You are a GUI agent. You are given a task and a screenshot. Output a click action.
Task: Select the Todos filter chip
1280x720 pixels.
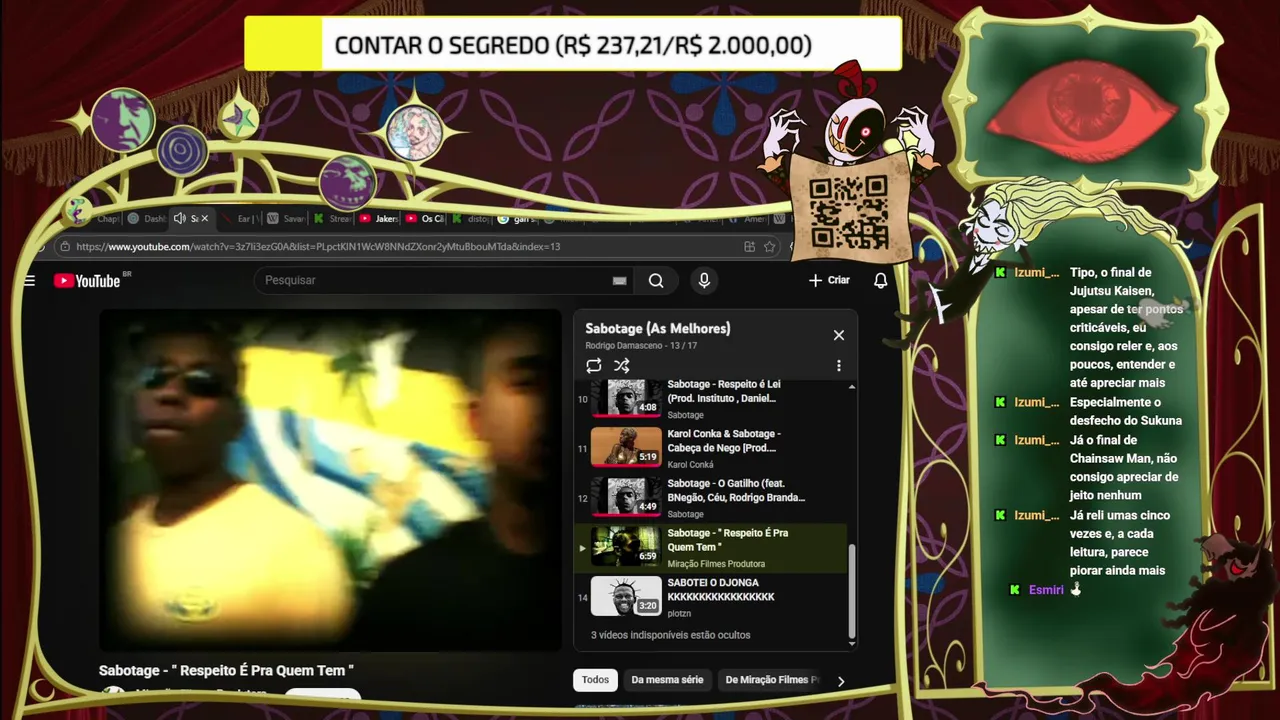click(595, 680)
